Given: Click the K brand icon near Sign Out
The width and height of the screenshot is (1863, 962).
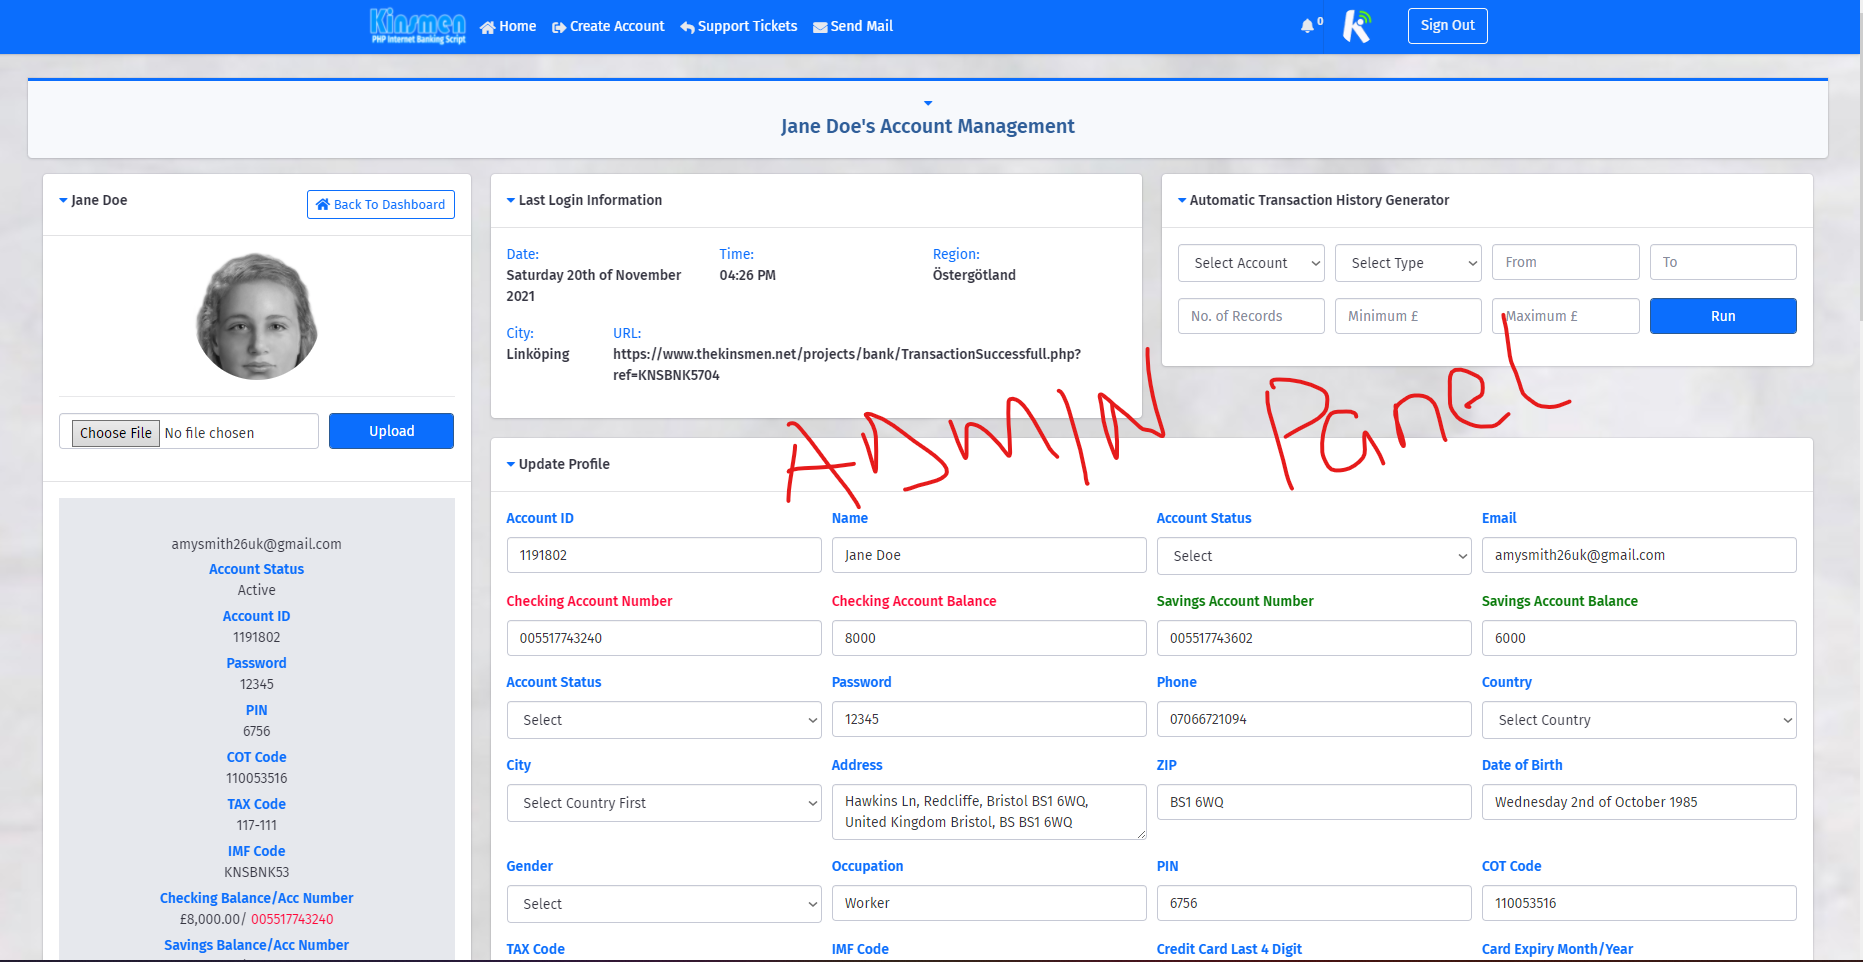Looking at the screenshot, I should pos(1357,26).
